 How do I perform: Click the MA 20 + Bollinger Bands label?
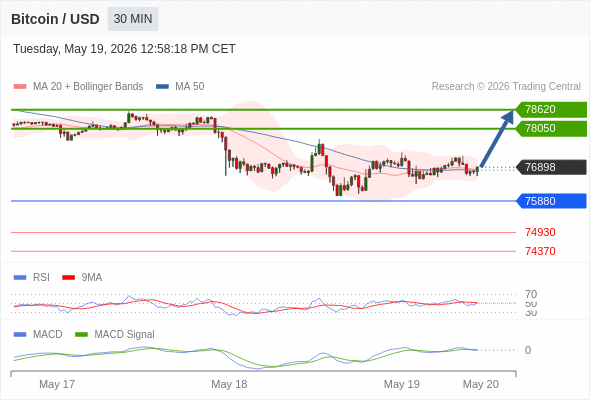click(88, 87)
